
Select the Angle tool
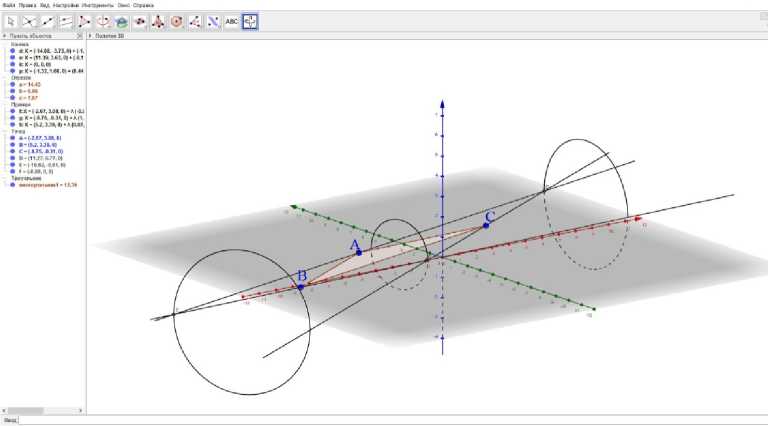195,22
